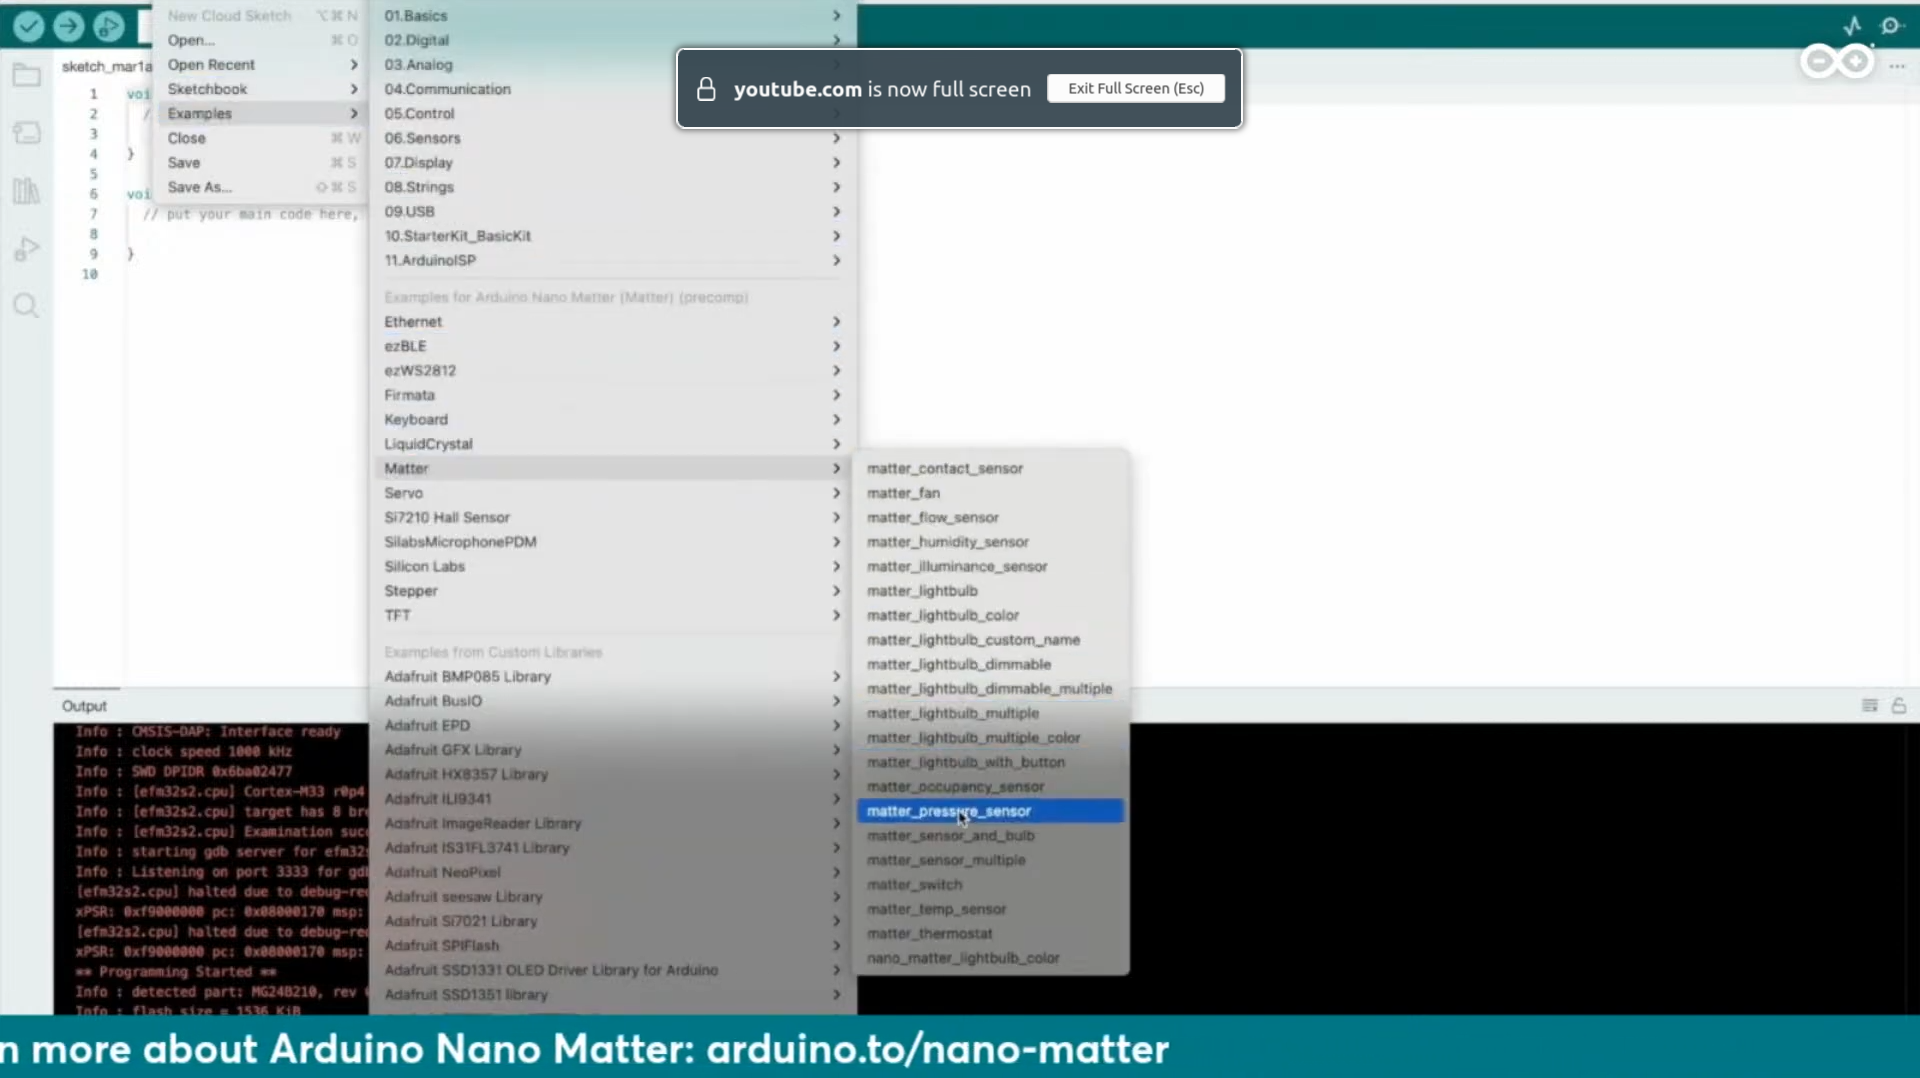Expand 08.Strings examples submenu
This screenshot has width=1920, height=1078.
click(x=612, y=187)
